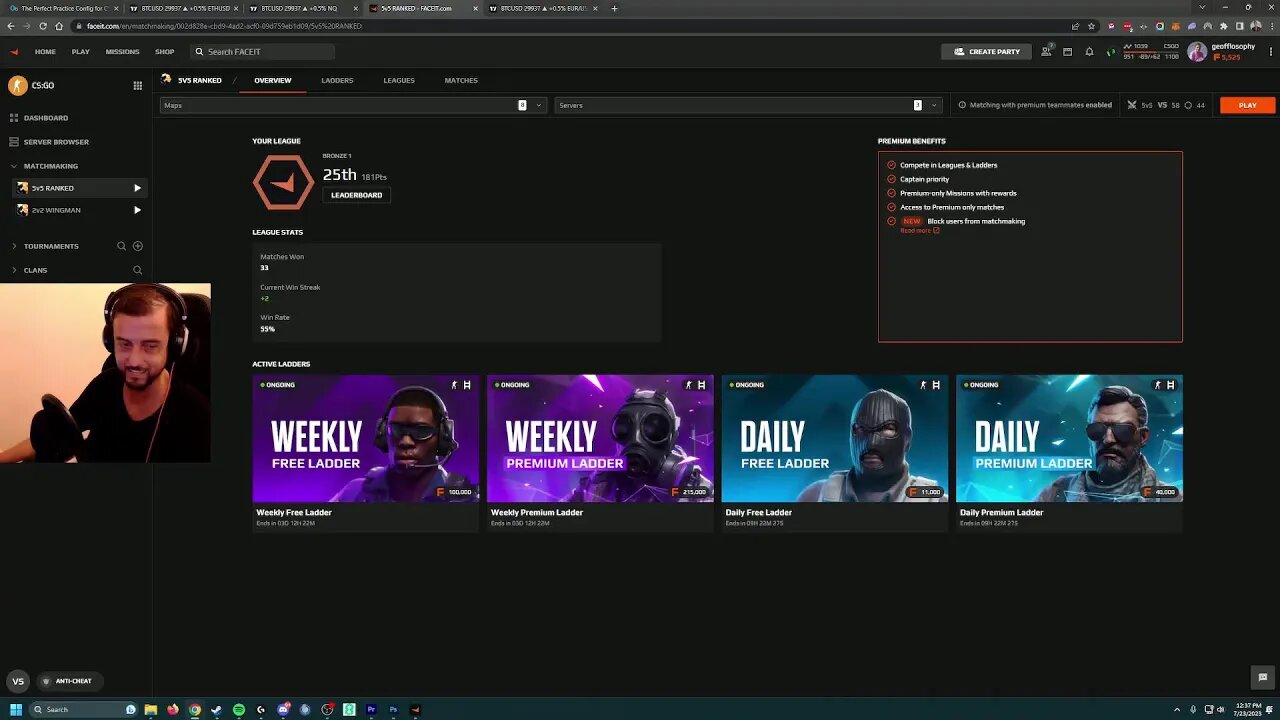Click the VS icon at sidebar bottom
Viewport: 1280px width, 720px height.
[17, 681]
